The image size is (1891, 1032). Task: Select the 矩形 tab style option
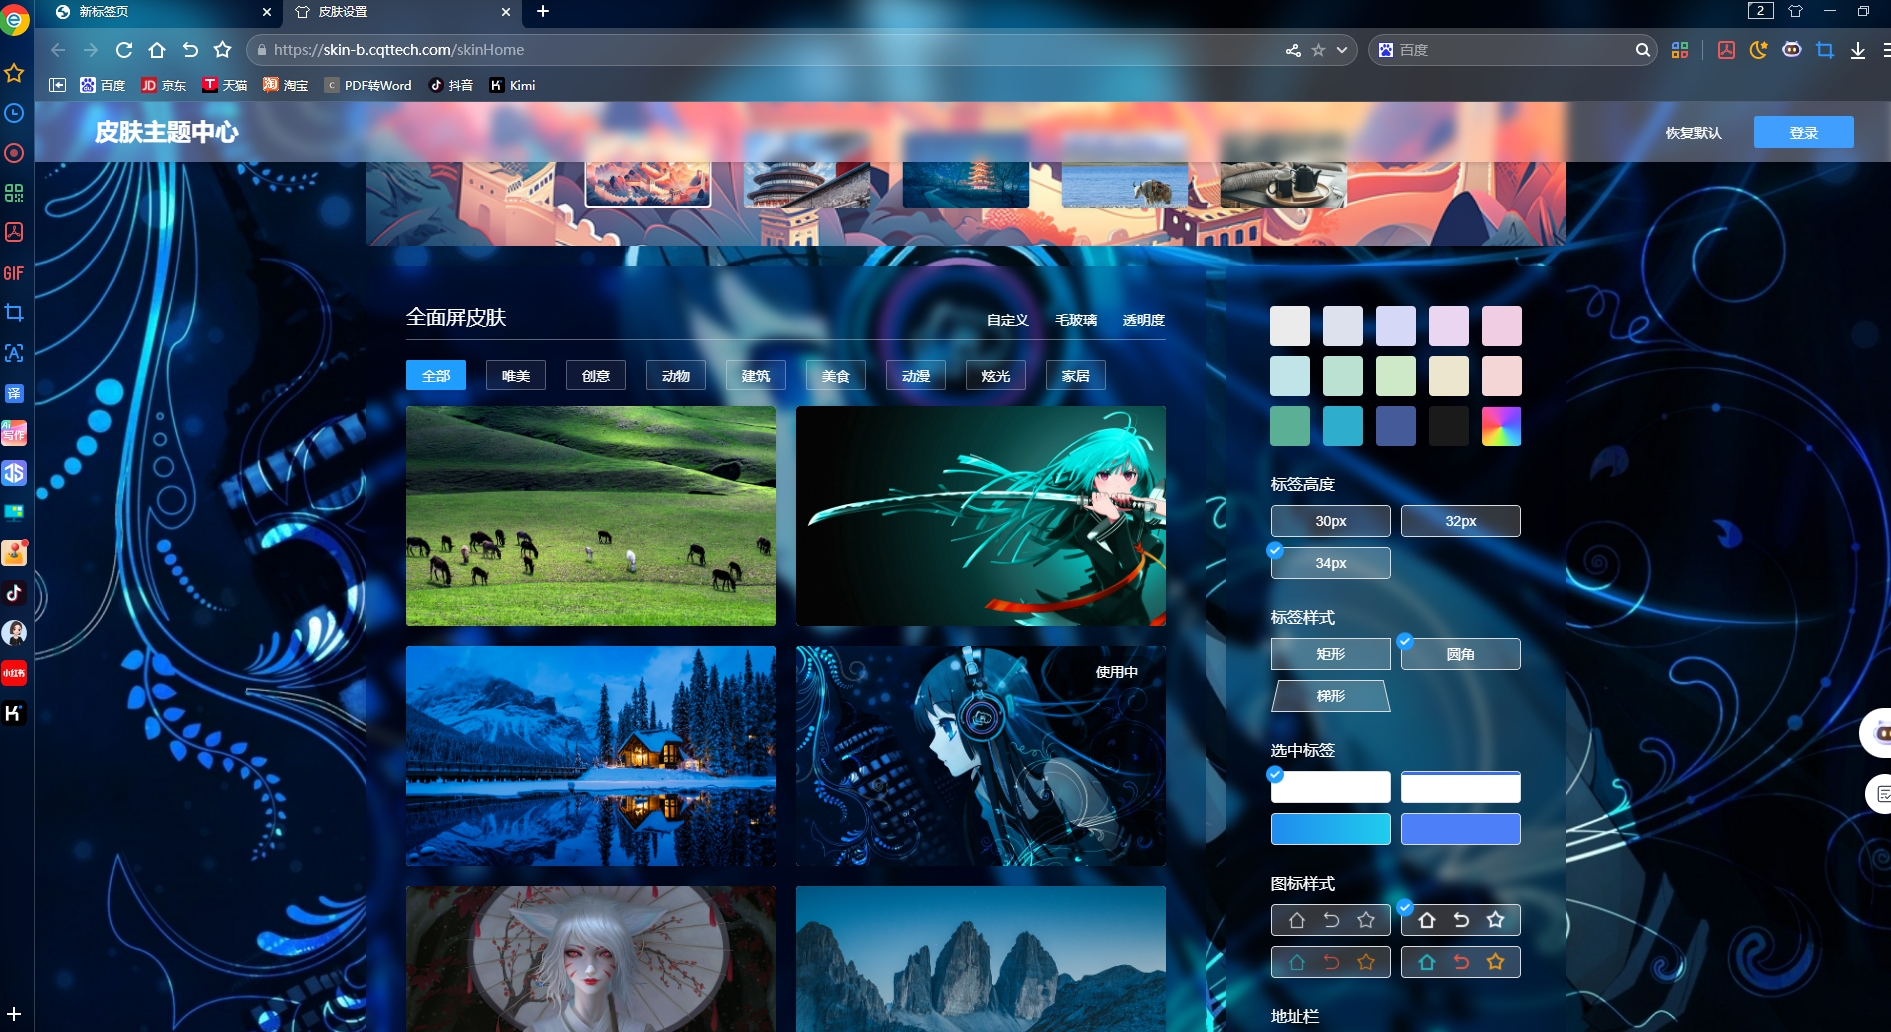[1330, 654]
